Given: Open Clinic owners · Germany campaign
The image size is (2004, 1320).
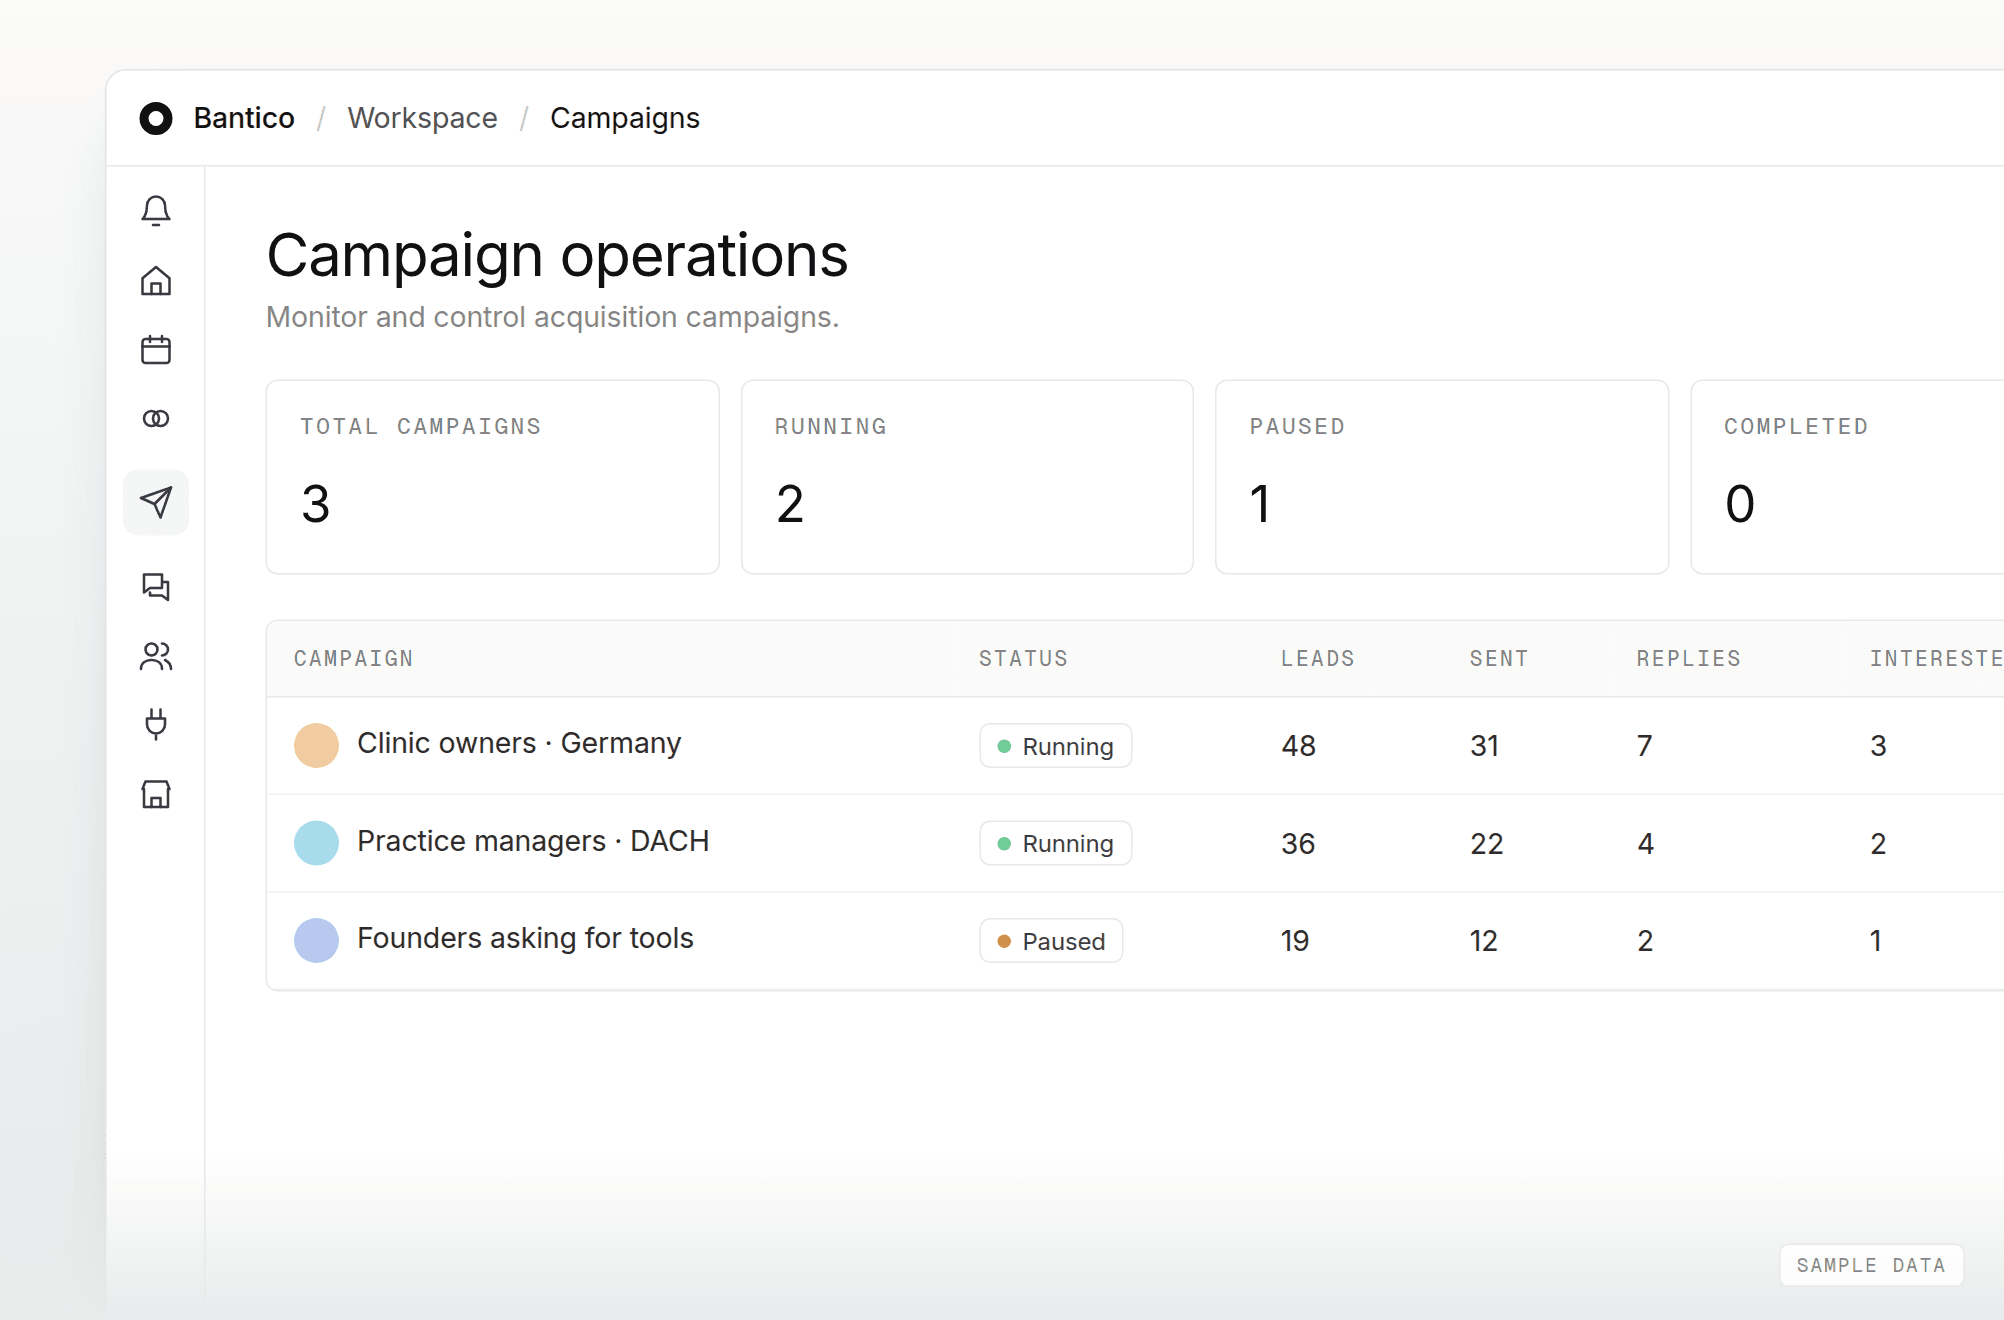Looking at the screenshot, I should pyautogui.click(x=519, y=743).
